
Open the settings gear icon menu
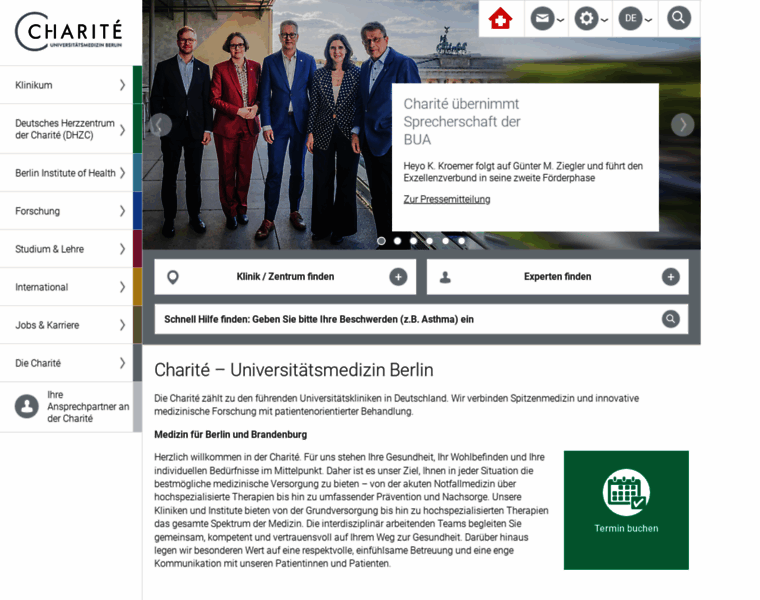pos(586,19)
